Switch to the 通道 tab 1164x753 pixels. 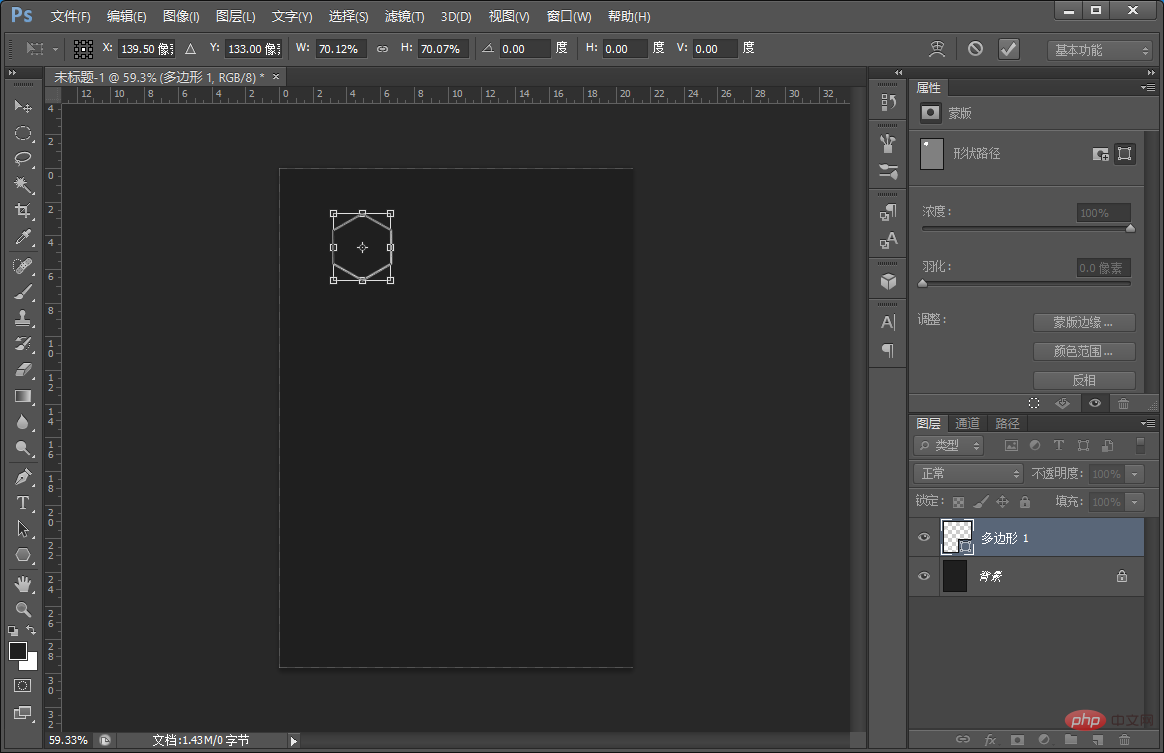coord(967,423)
